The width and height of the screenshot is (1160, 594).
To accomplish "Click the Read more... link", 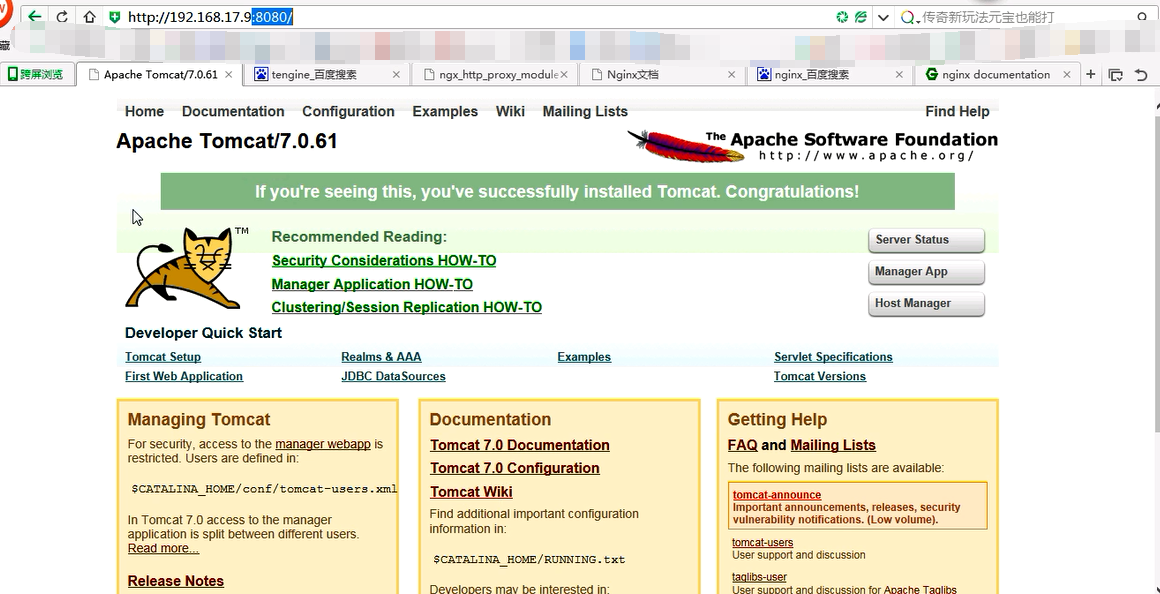I will (x=163, y=548).
